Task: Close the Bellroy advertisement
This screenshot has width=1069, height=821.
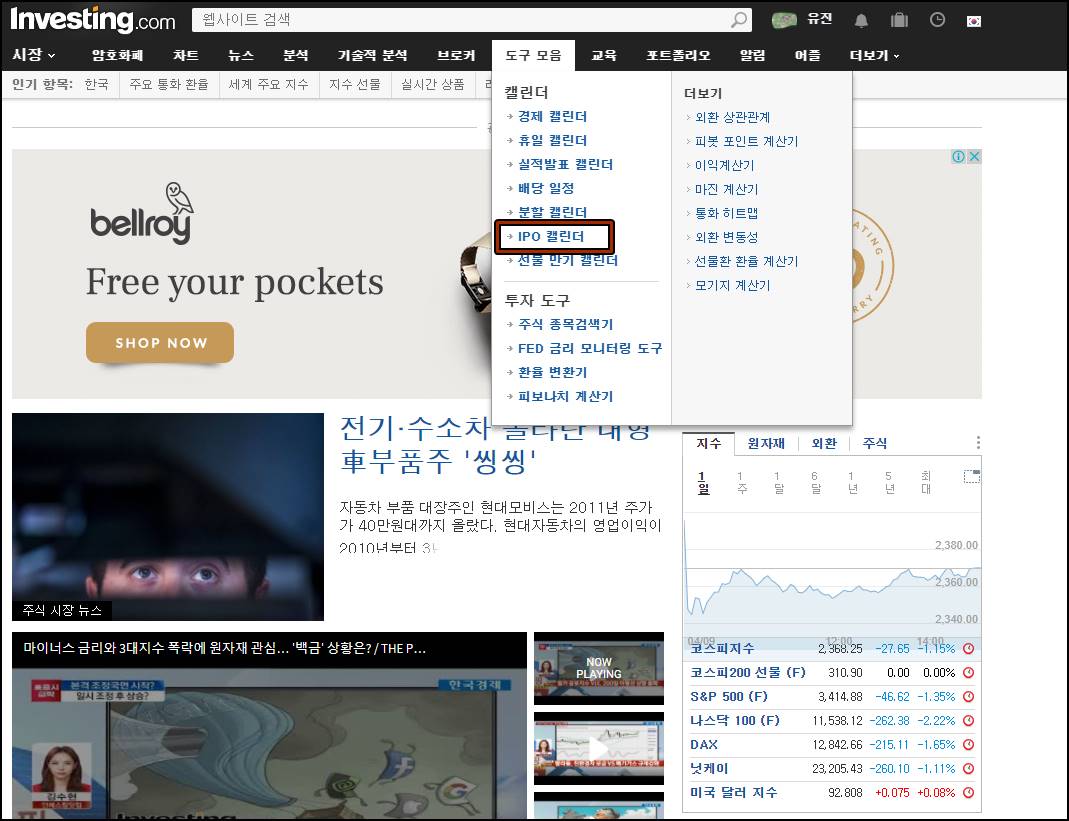Action: click(974, 156)
